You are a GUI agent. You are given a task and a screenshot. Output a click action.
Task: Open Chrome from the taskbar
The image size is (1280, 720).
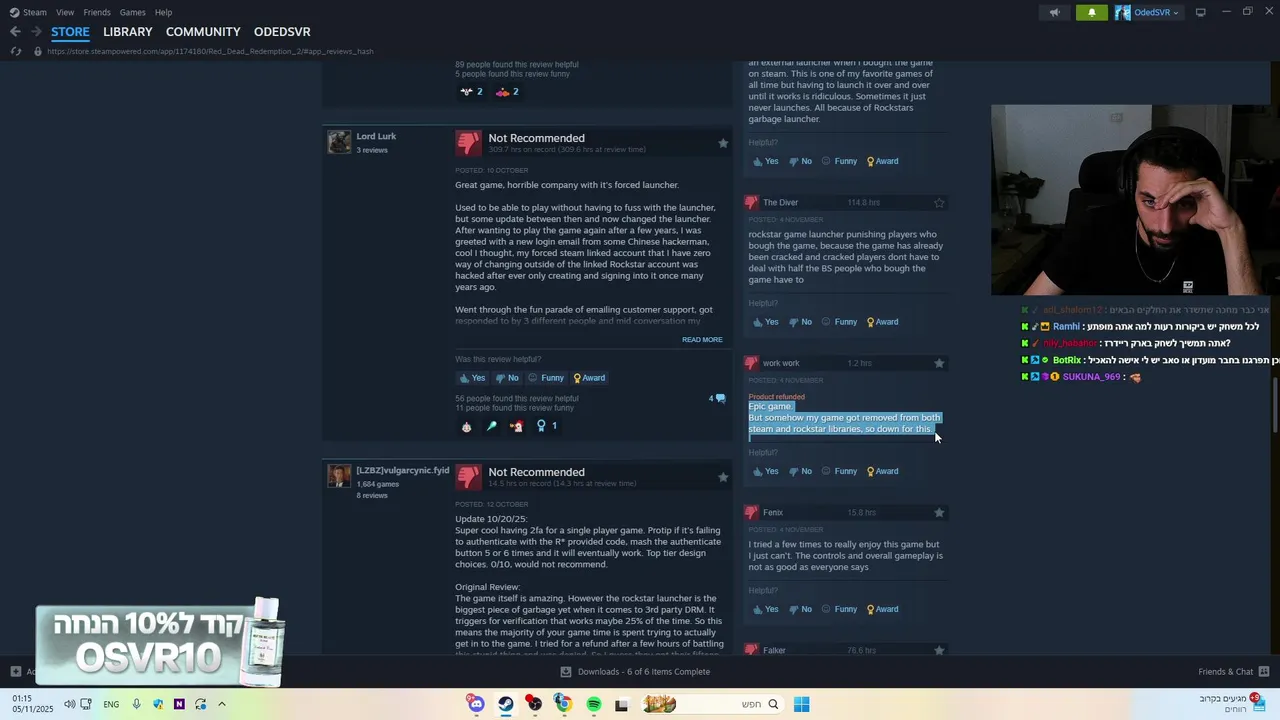[563, 704]
